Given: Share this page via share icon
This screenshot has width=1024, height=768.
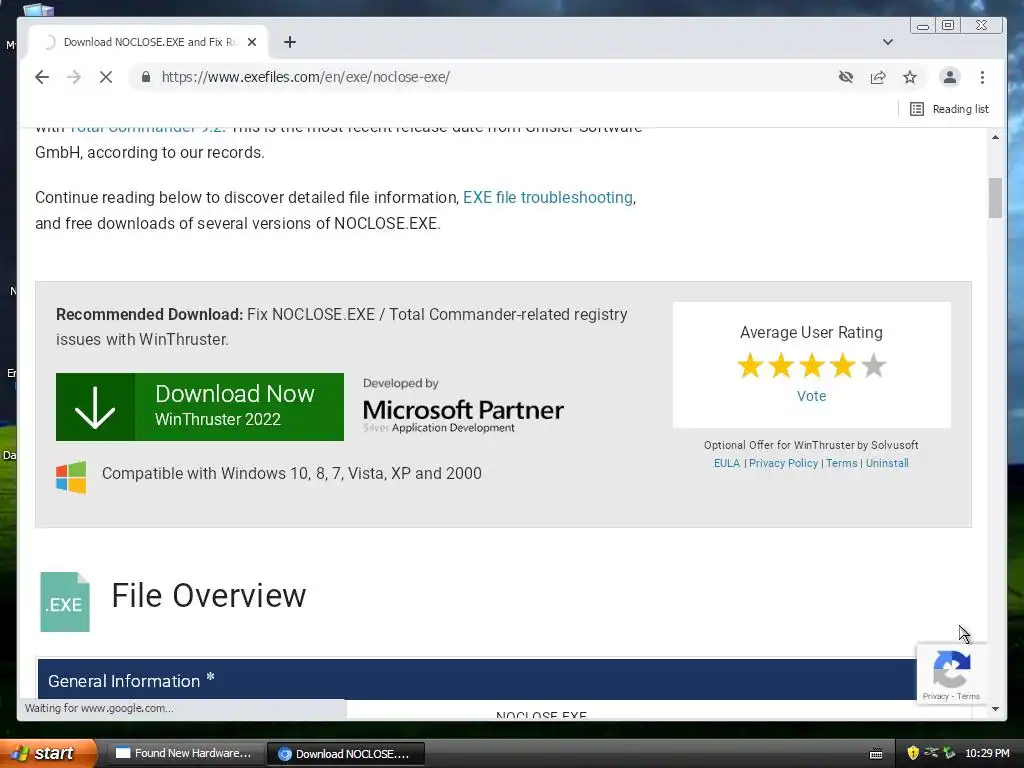Looking at the screenshot, I should (x=878, y=77).
